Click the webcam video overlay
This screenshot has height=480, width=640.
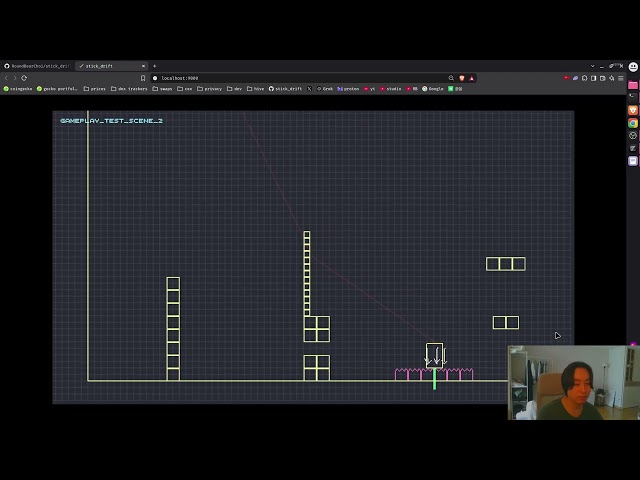573,382
